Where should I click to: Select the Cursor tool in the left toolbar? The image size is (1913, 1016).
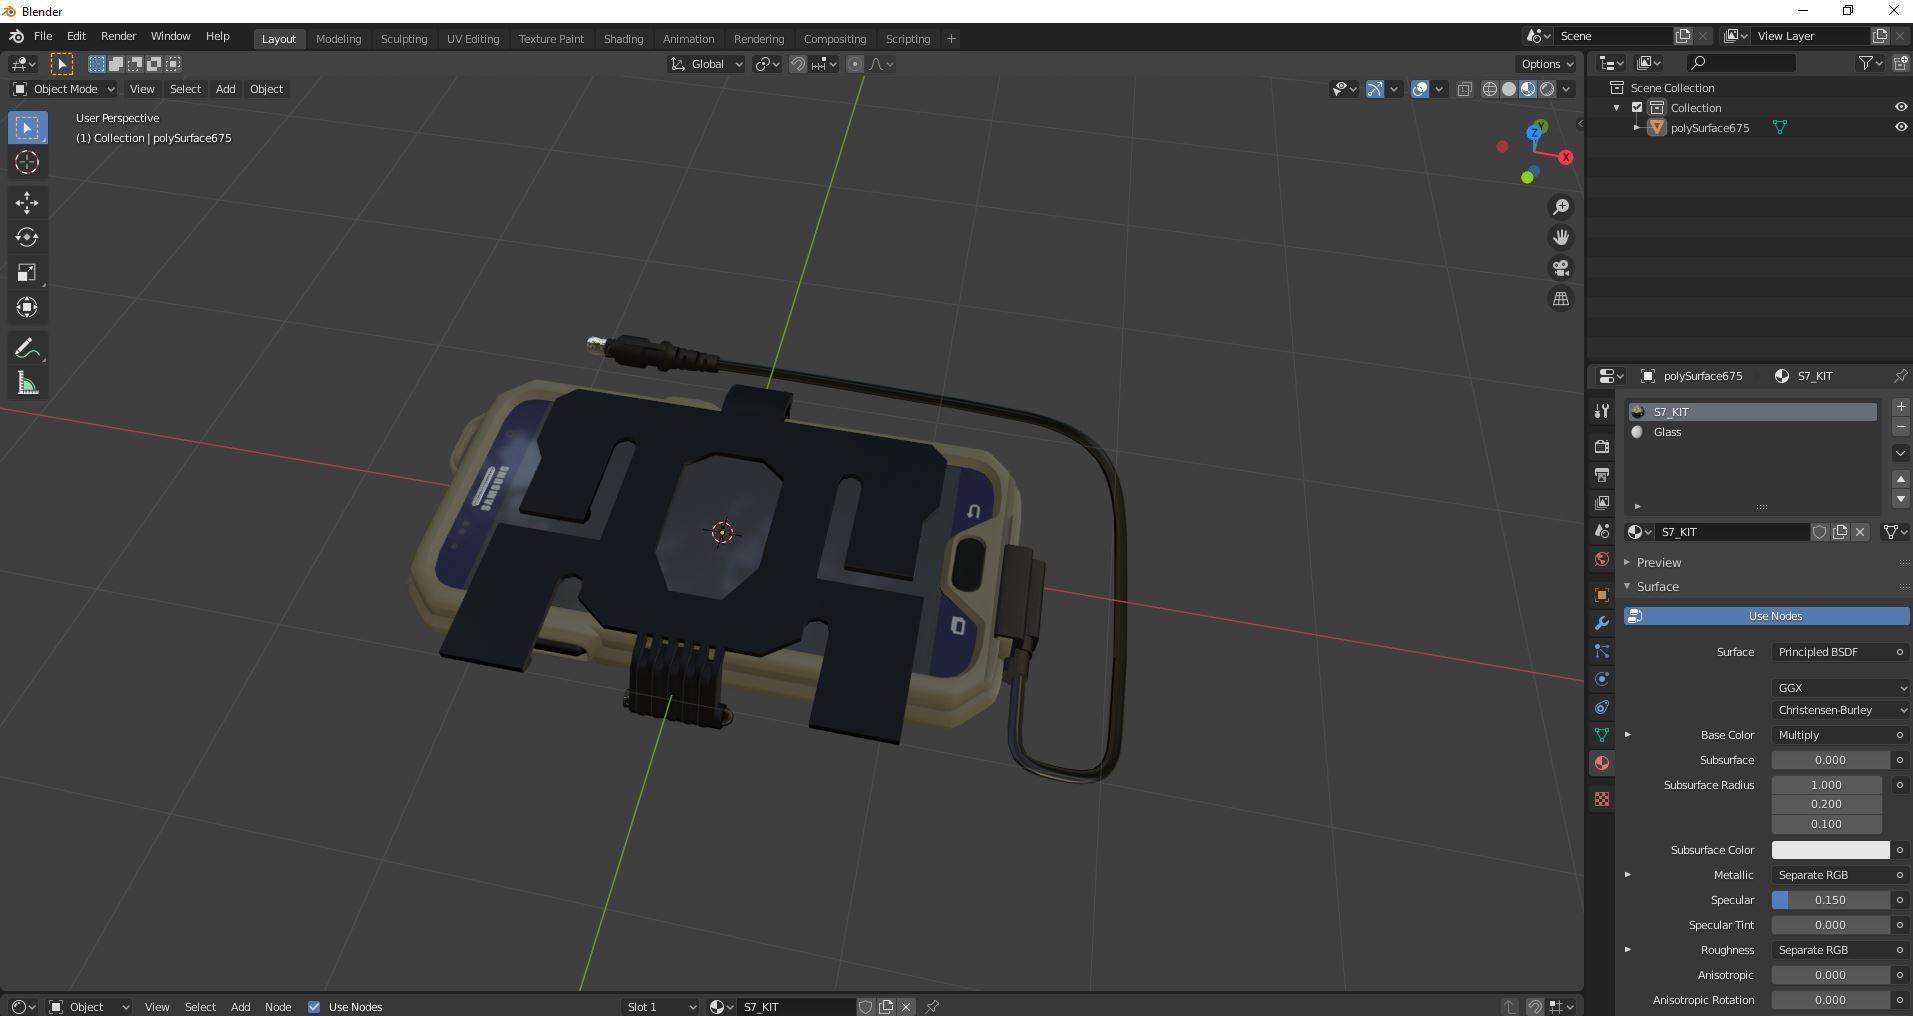click(27, 162)
